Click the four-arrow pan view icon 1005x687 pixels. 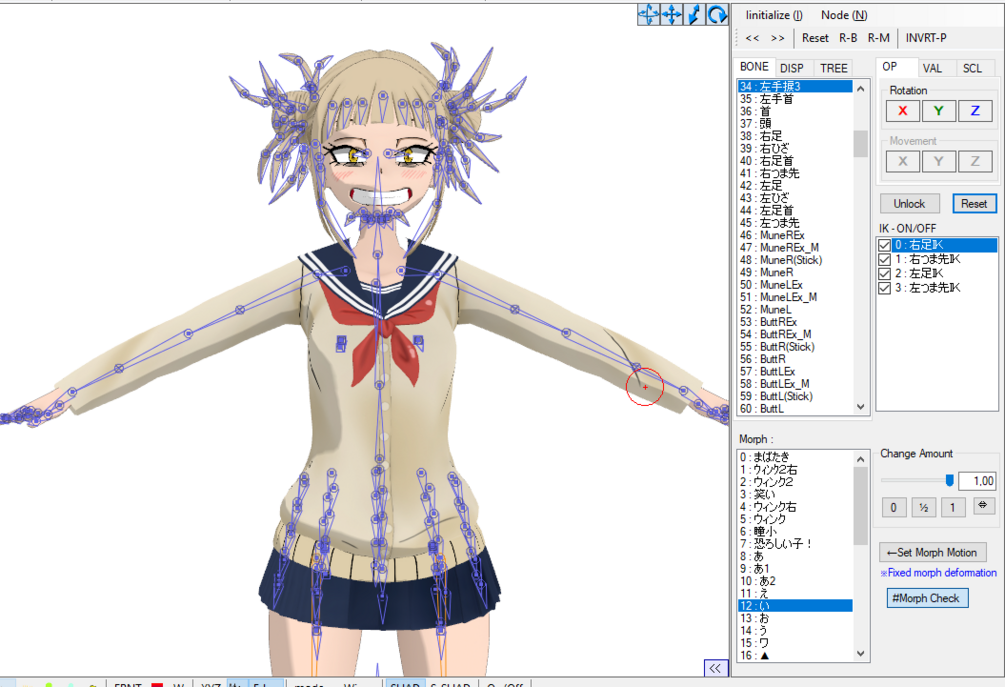(671, 14)
